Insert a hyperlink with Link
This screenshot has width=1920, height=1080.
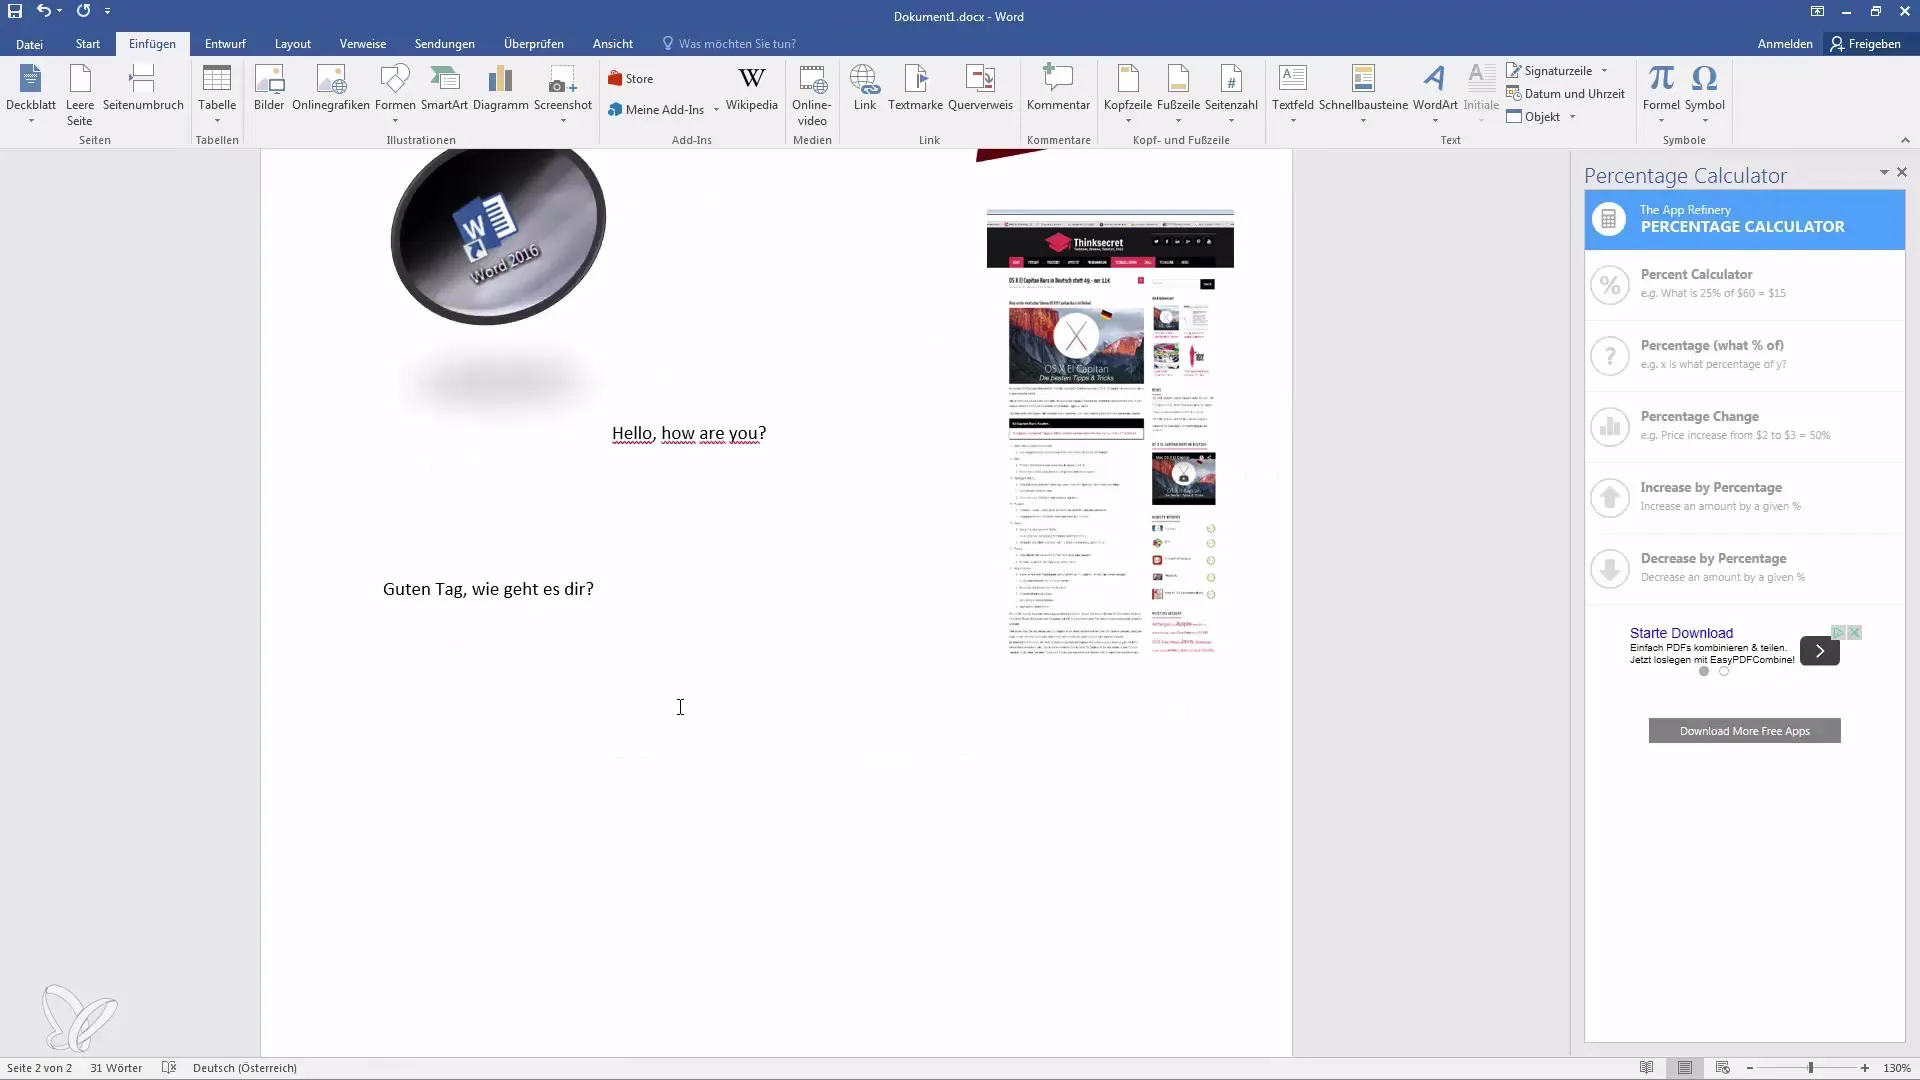point(865,88)
